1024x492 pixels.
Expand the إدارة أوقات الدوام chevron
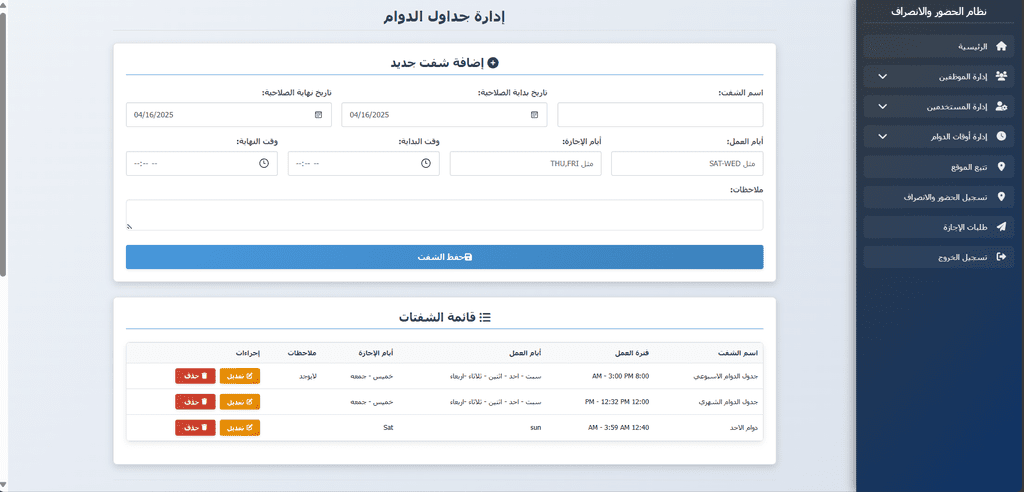882,137
